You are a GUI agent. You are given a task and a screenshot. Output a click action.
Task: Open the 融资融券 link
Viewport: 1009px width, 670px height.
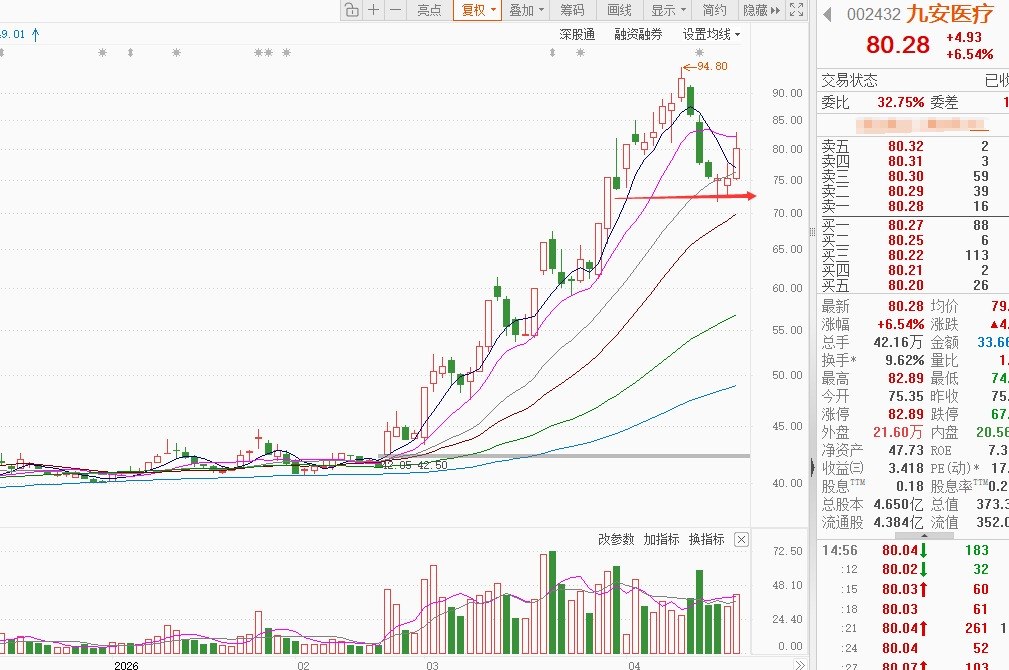pyautogui.click(x=638, y=34)
